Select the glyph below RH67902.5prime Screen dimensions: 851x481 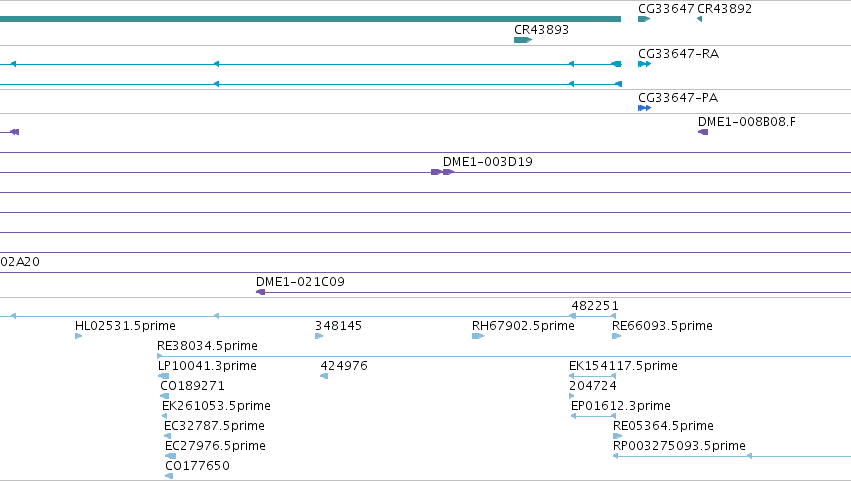[478, 336]
